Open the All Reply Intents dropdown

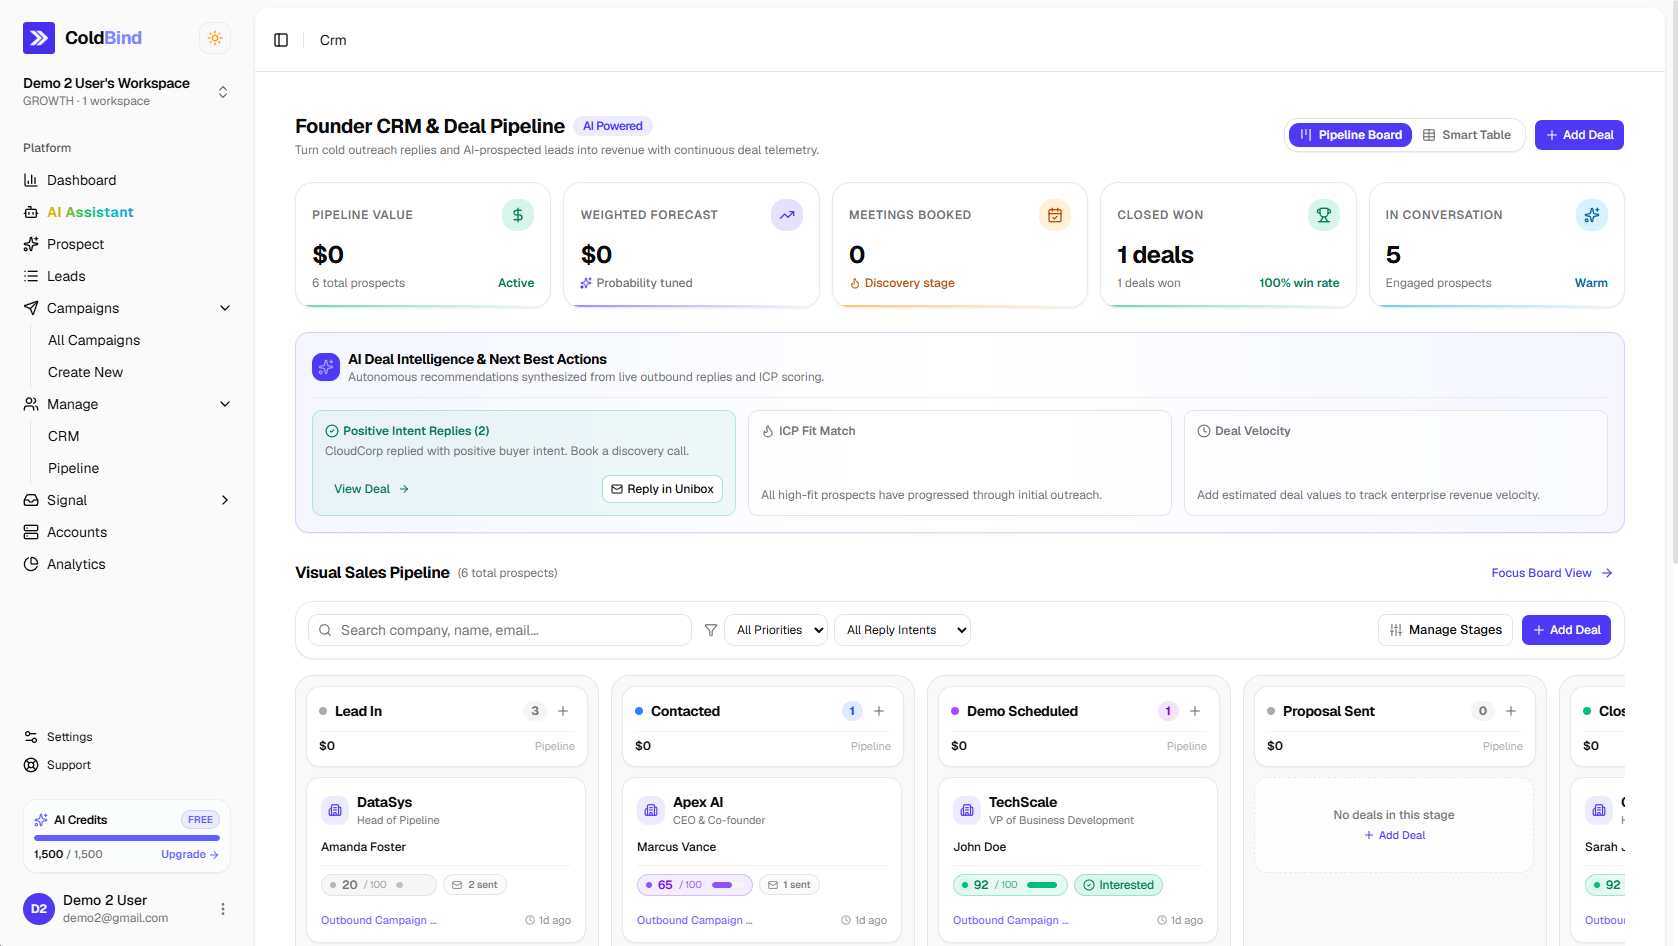tap(902, 630)
